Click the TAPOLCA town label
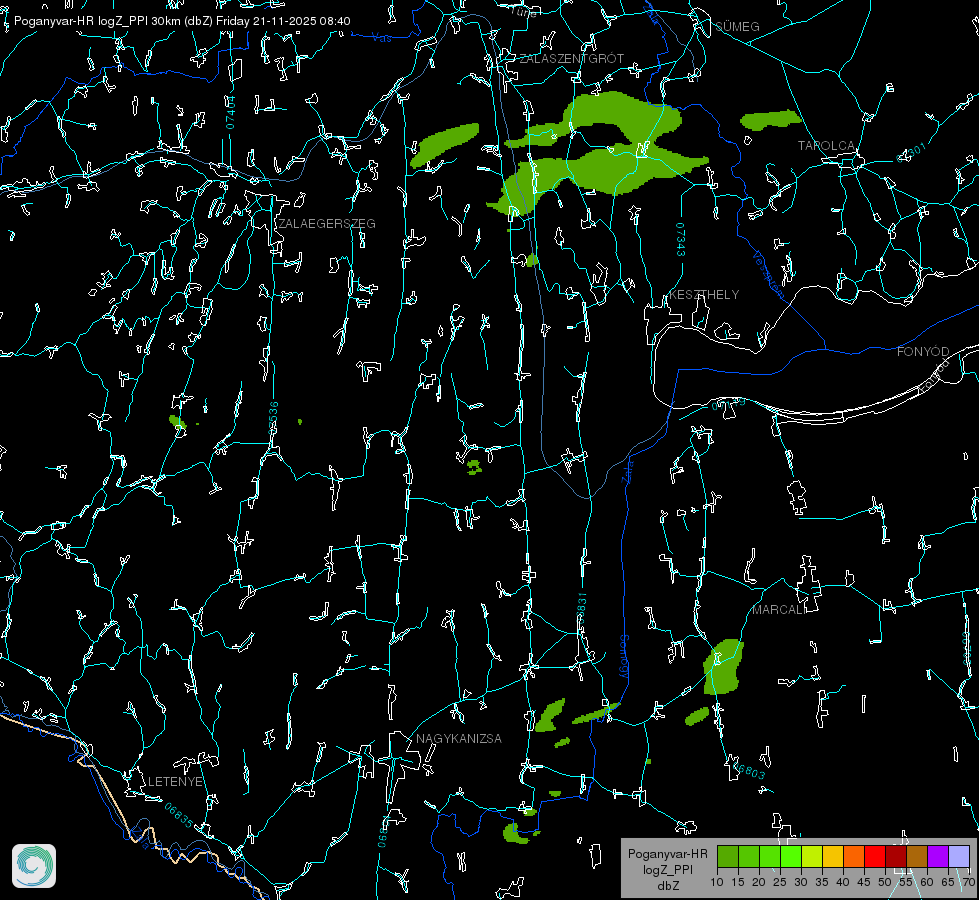This screenshot has width=979, height=900. (827, 146)
